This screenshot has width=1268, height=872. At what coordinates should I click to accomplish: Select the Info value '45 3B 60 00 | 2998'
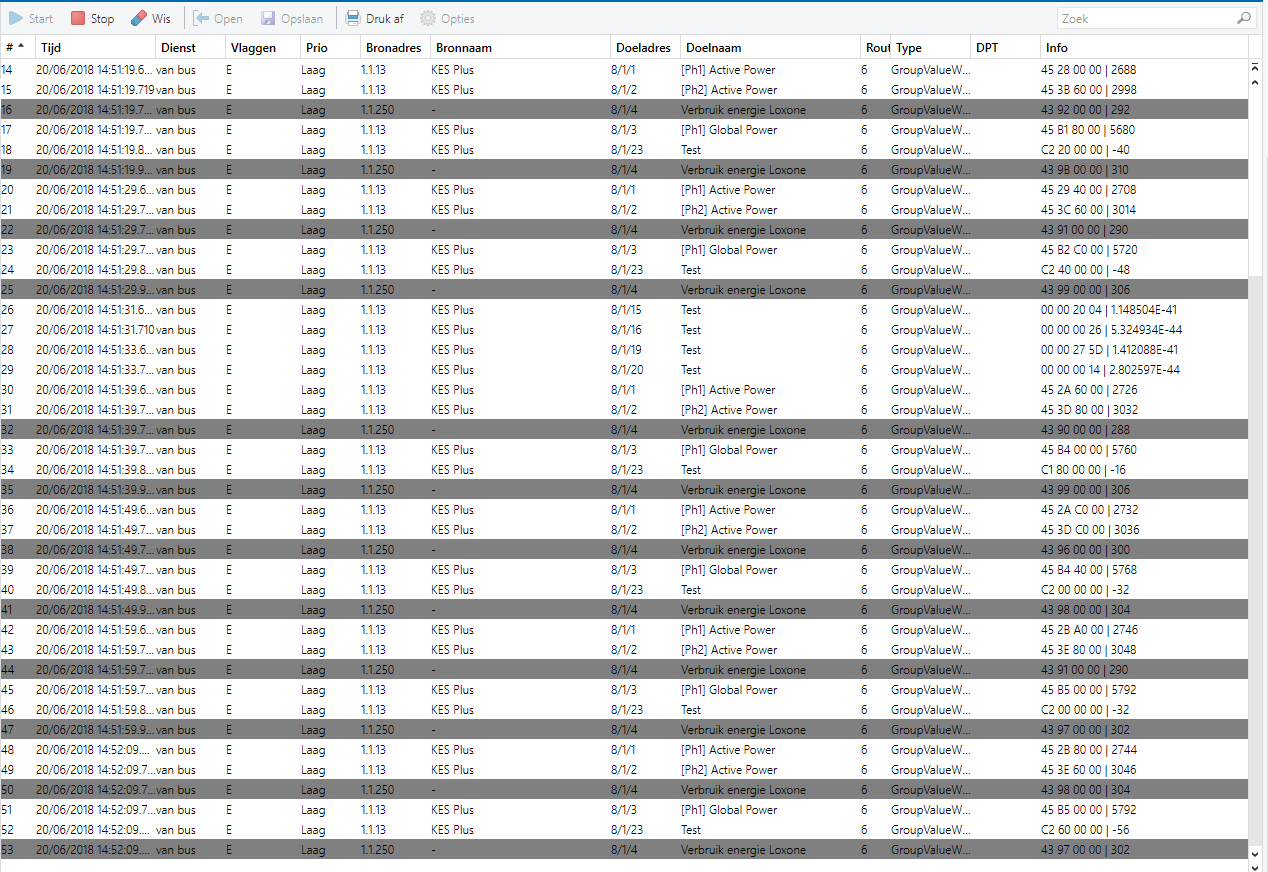[x=1089, y=90]
